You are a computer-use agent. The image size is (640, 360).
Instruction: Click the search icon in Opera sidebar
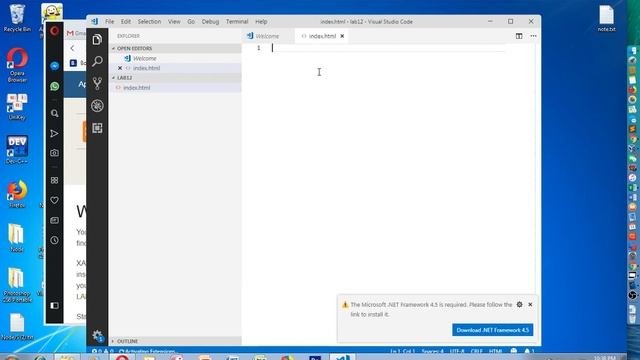[x=54, y=113]
